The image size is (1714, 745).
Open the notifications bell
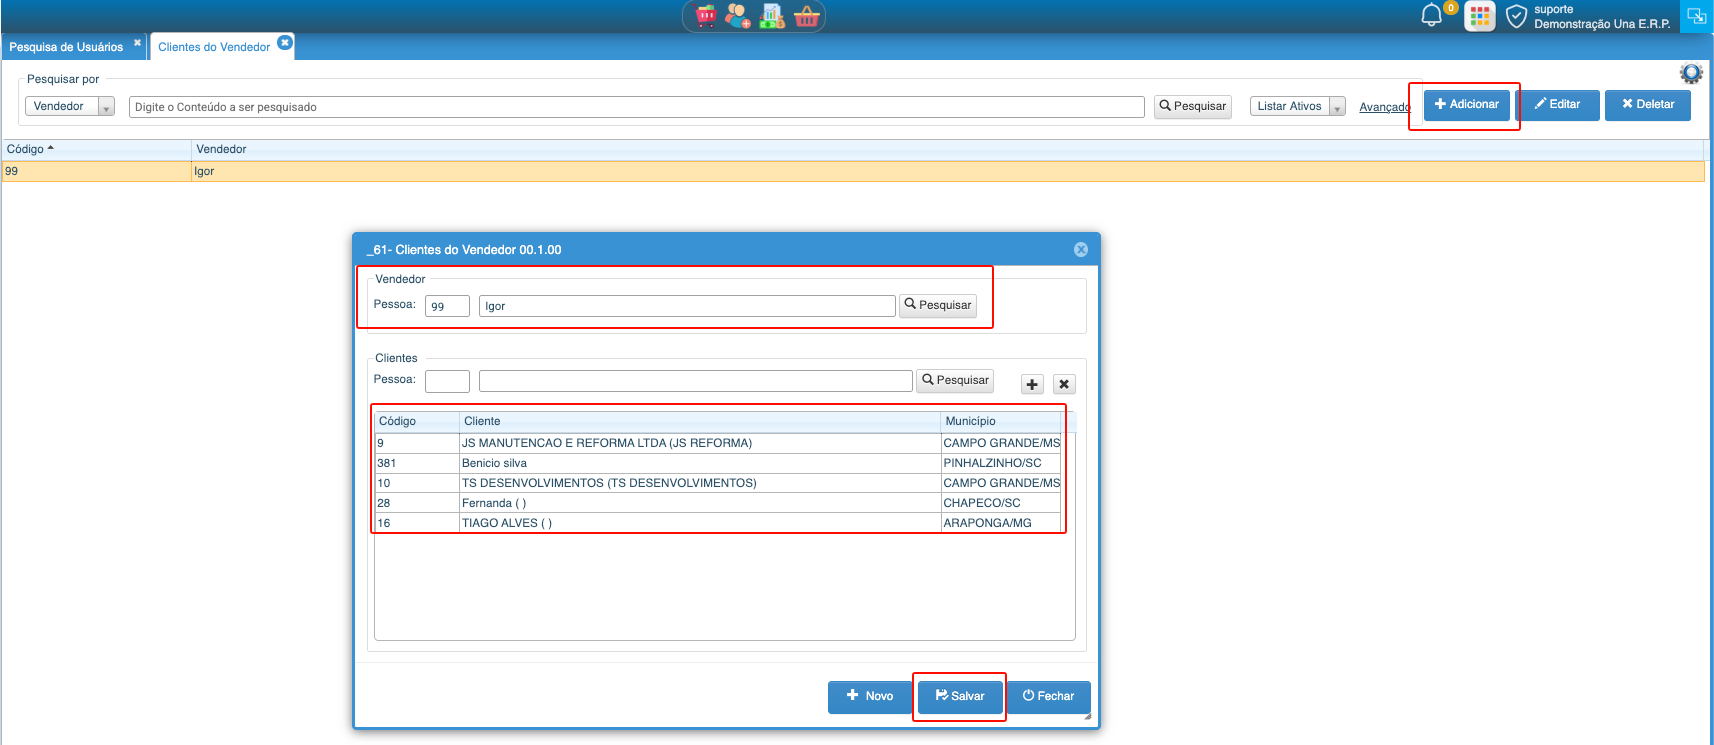click(1432, 15)
